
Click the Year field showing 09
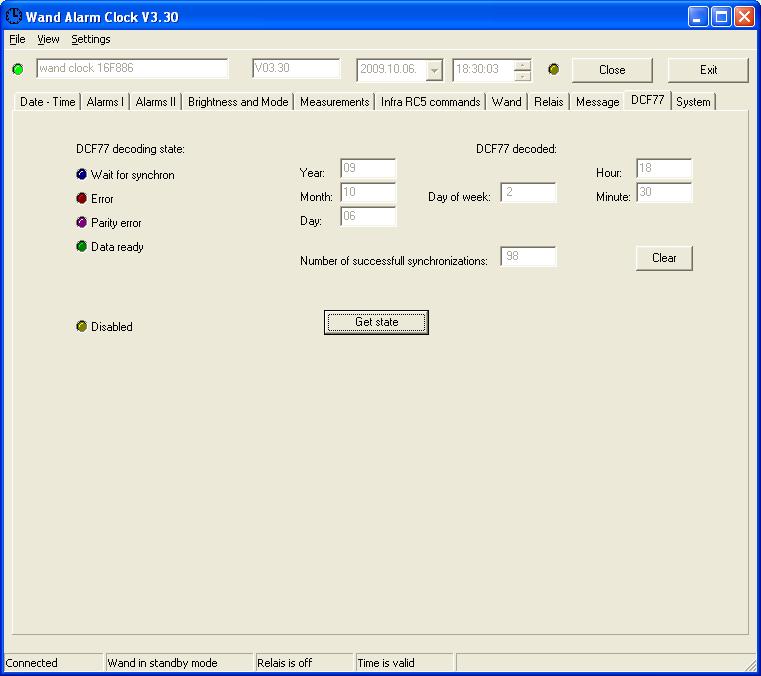point(368,168)
